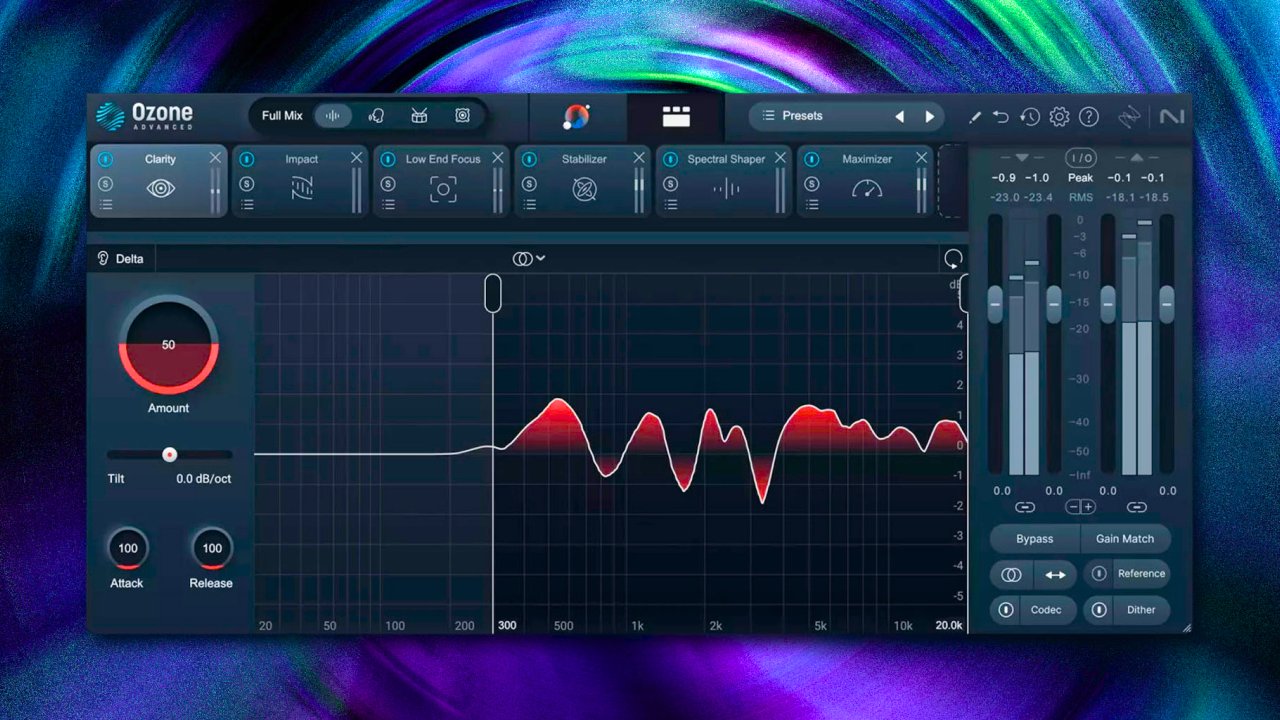Viewport: 1280px width, 720px height.
Task: Open the Master Assistant colorful orb
Action: coord(576,116)
